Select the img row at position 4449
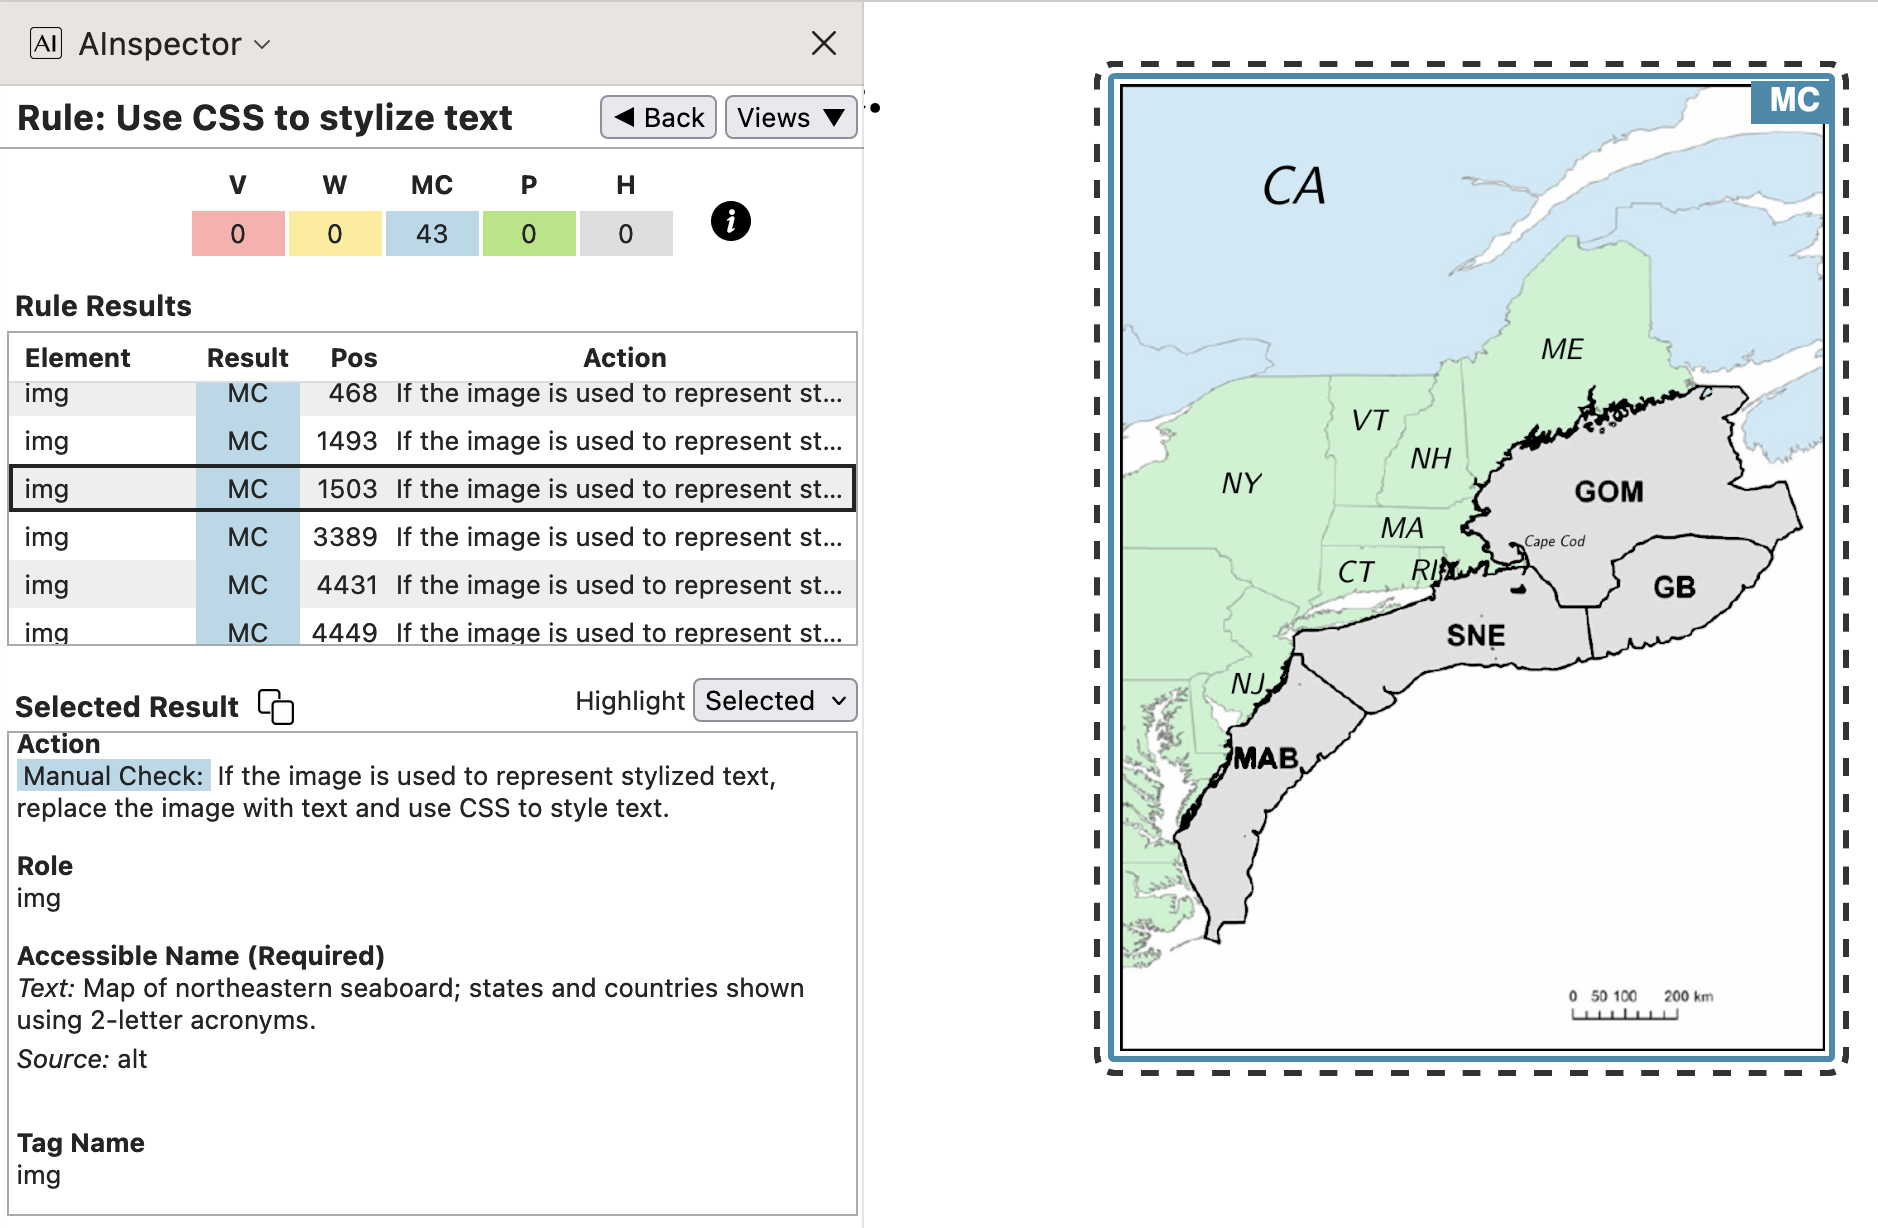 432,631
